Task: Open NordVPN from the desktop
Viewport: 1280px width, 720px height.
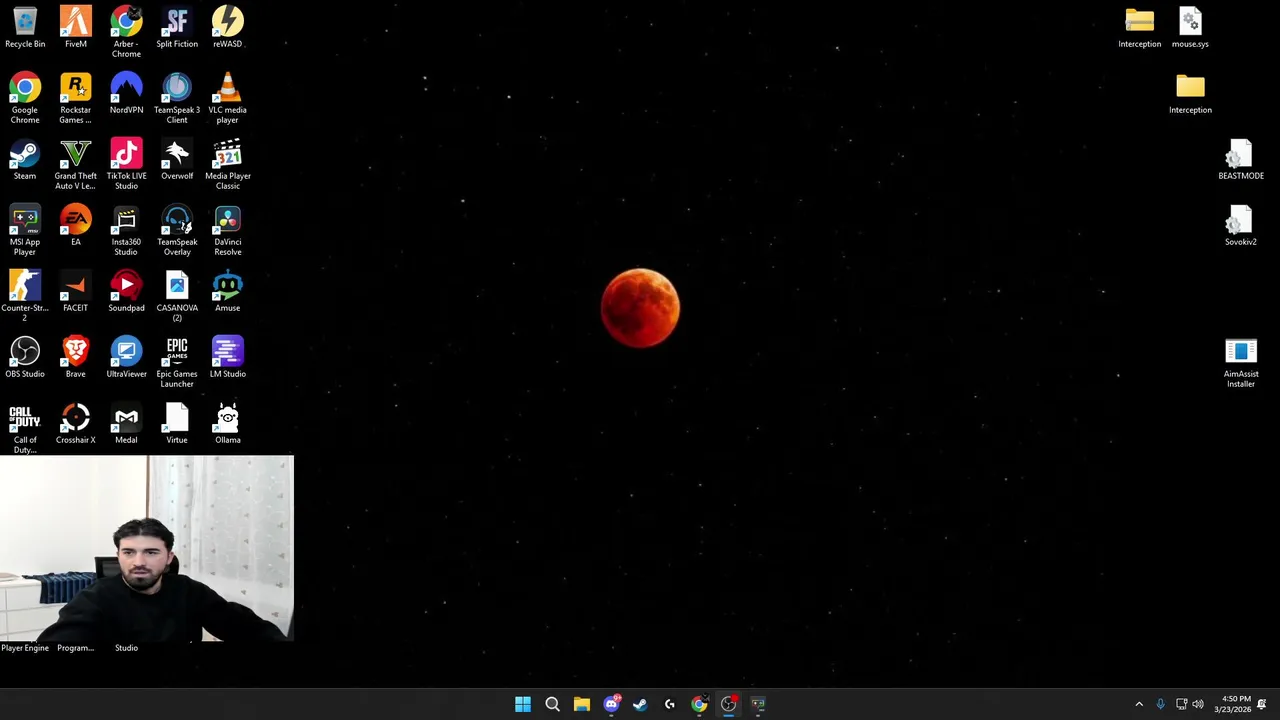Action: (x=126, y=93)
